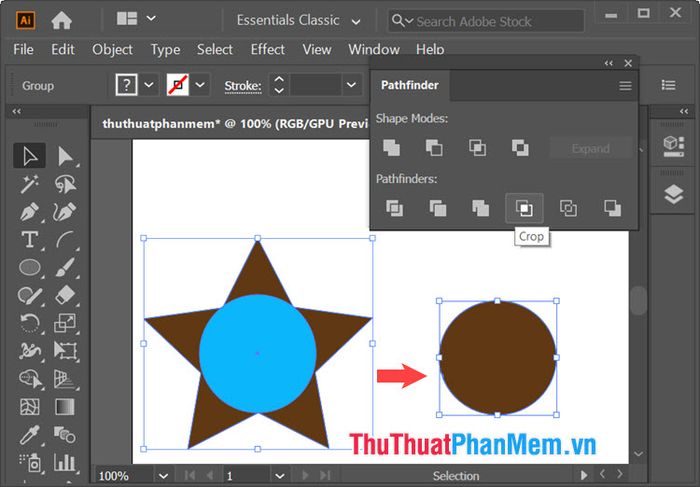The width and height of the screenshot is (700, 487).
Task: Apply Unite shape mode in Pathfinder
Action: [392, 148]
